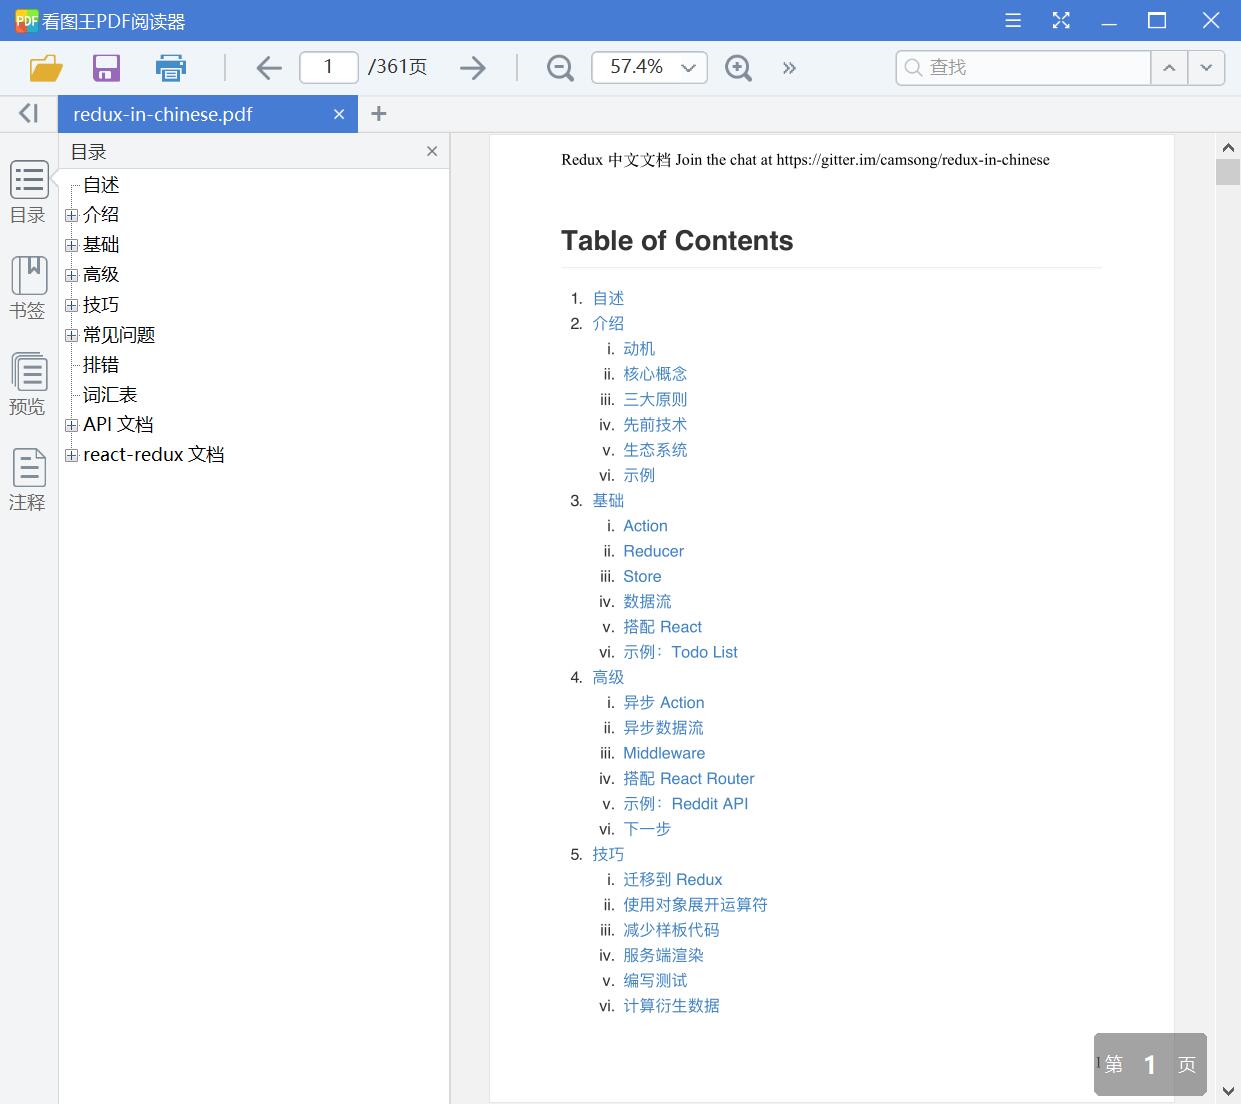Save the document with the floppy icon
This screenshot has width=1241, height=1104.
coord(106,68)
